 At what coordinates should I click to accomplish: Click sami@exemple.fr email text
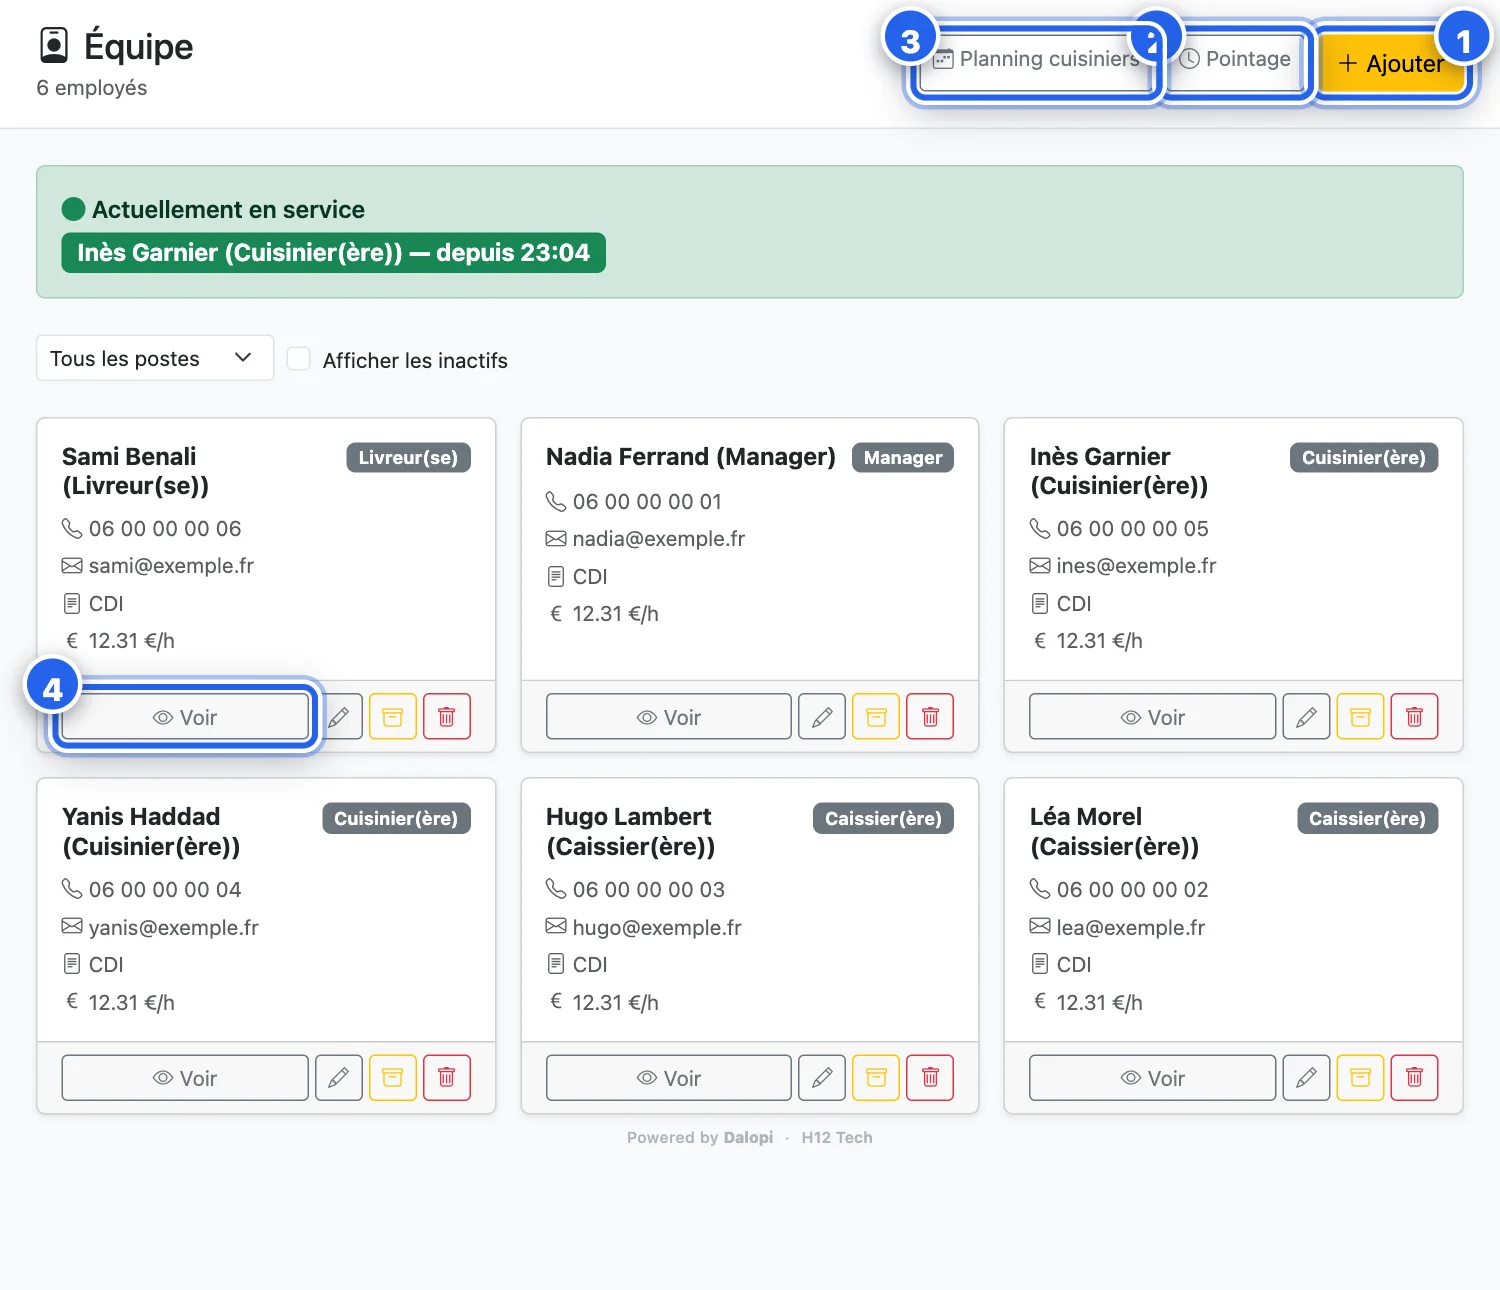pyautogui.click(x=171, y=566)
